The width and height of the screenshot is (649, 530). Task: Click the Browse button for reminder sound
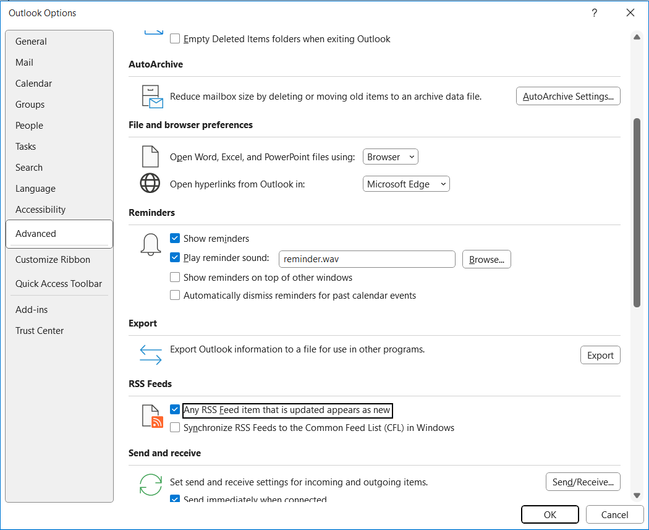click(x=487, y=259)
